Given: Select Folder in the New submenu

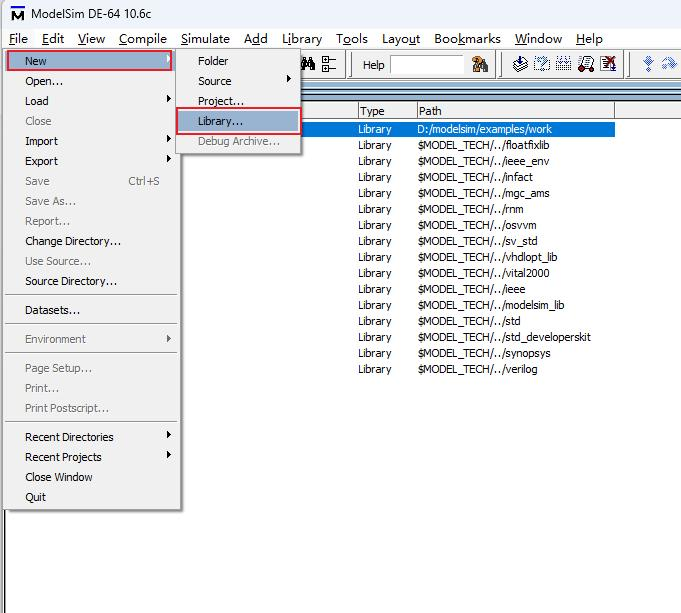Looking at the screenshot, I should pos(238,61).
